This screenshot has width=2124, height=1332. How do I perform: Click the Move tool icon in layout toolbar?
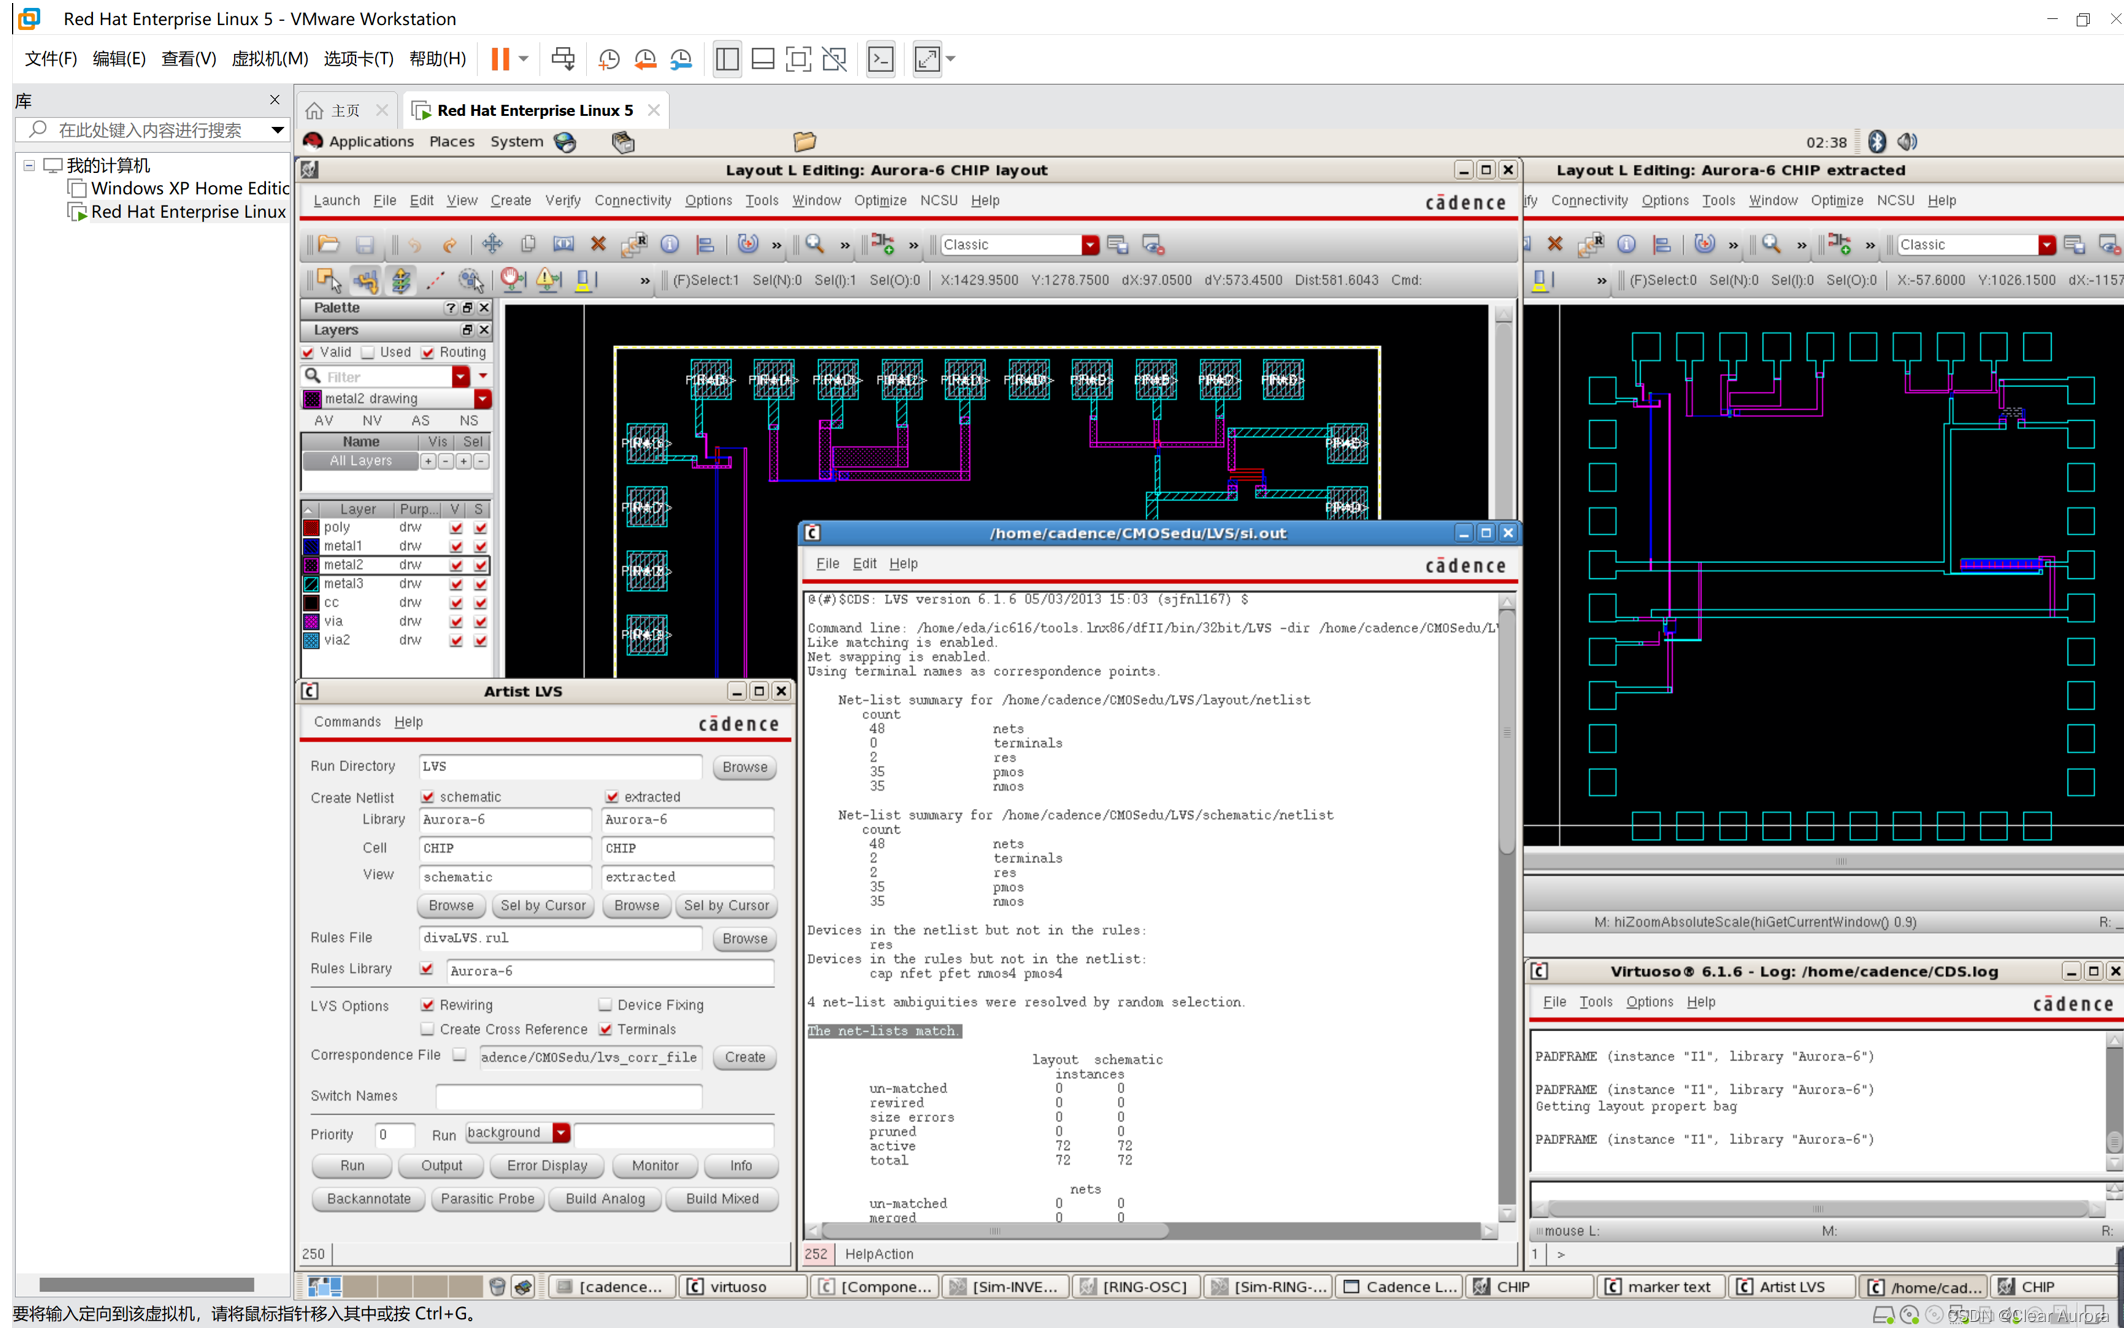tap(492, 245)
